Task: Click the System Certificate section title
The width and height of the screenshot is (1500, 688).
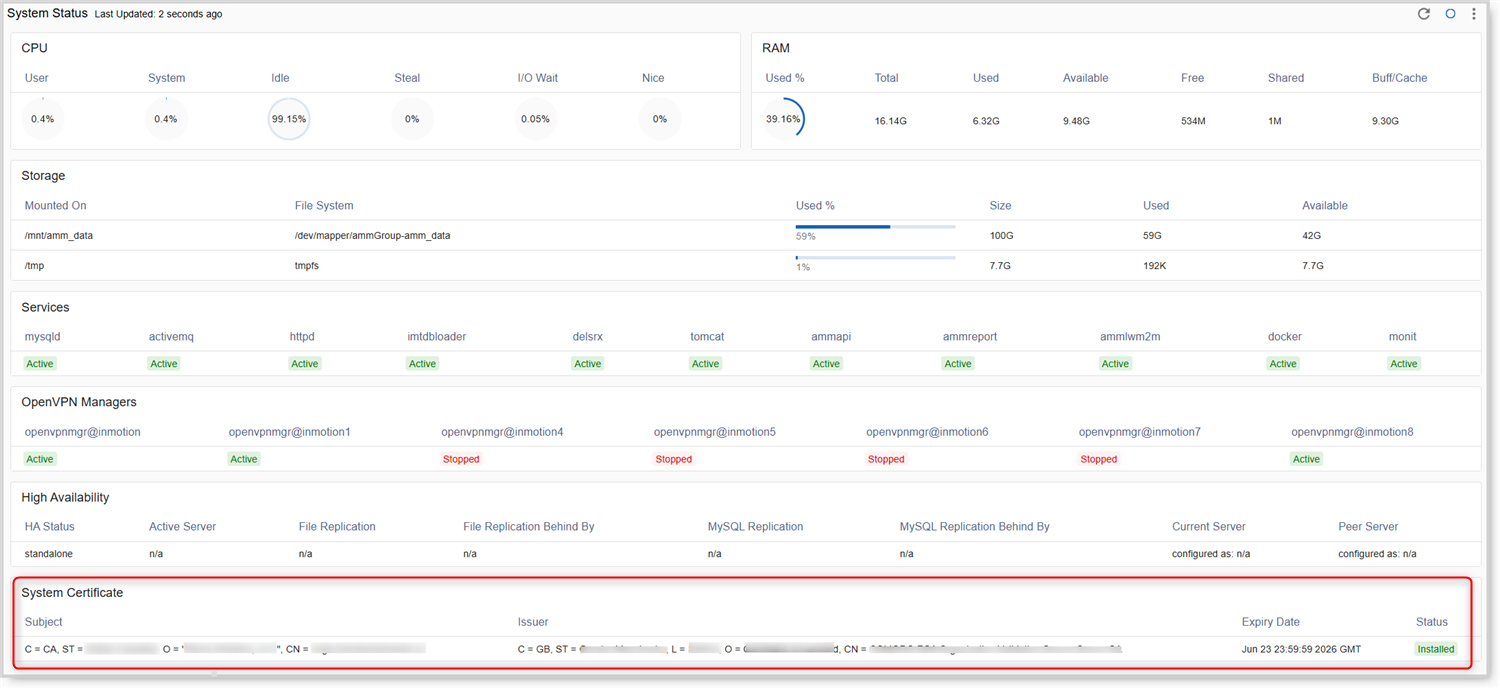Action: point(72,593)
